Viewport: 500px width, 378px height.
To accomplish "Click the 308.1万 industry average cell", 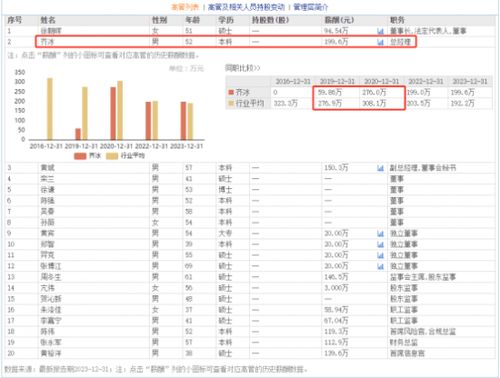I will tap(374, 103).
